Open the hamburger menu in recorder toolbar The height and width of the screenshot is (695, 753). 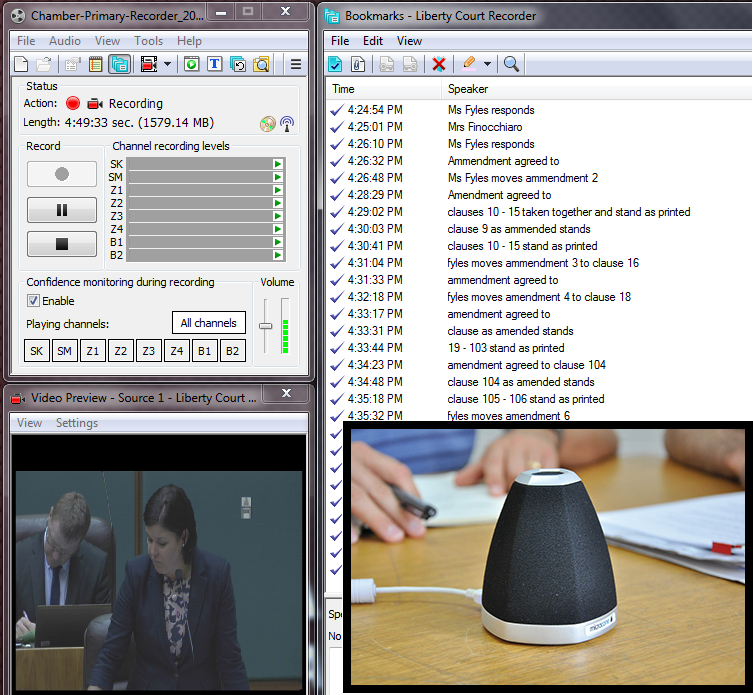[296, 64]
